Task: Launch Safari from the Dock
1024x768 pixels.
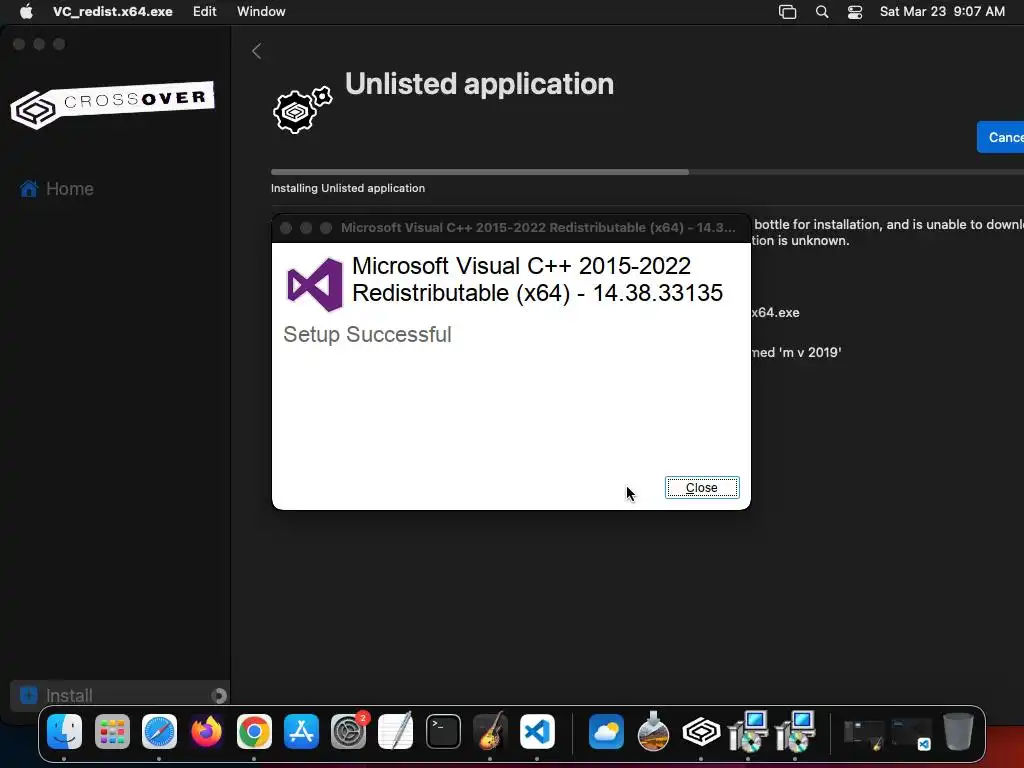Action: pos(159,731)
